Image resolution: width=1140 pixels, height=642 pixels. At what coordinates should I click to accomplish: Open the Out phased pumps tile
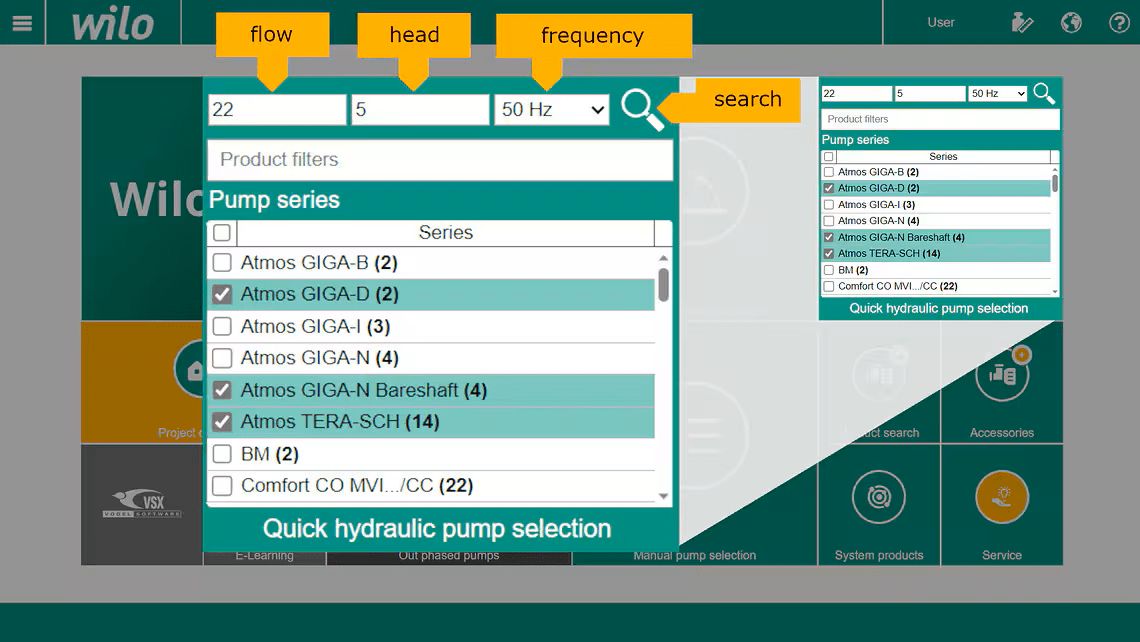[448, 556]
